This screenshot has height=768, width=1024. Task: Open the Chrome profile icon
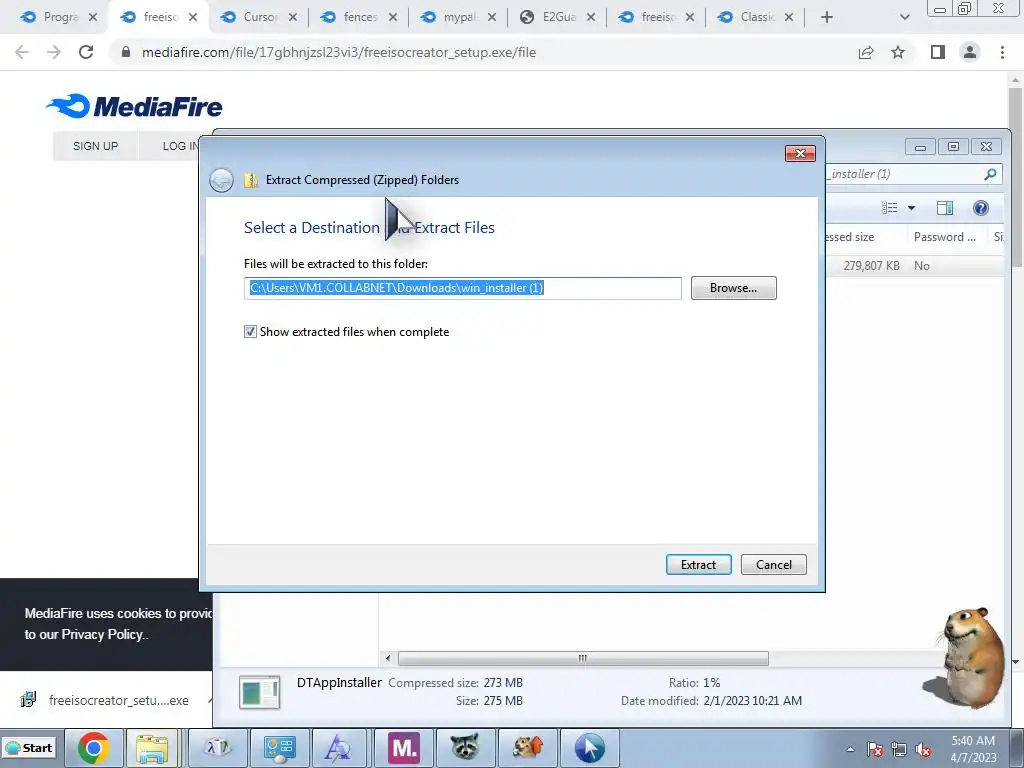(x=970, y=52)
